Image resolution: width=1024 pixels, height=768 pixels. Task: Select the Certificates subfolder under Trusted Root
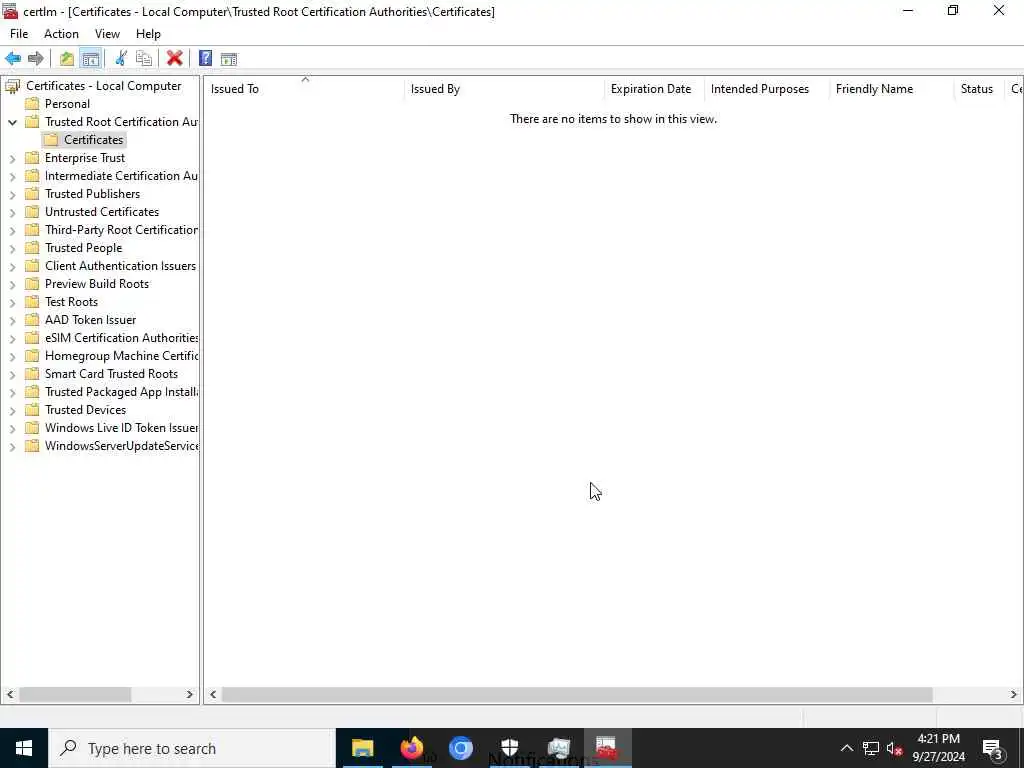coord(93,140)
